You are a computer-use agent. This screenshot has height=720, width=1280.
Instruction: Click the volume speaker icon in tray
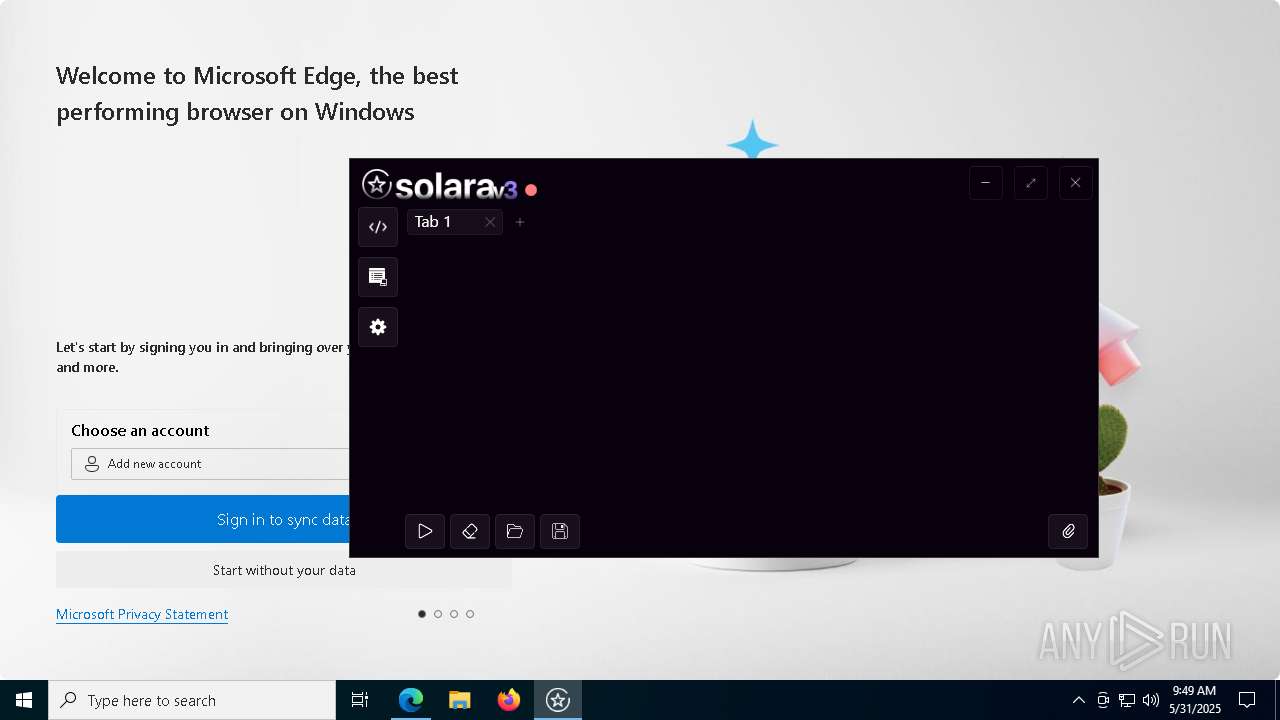(x=1151, y=700)
